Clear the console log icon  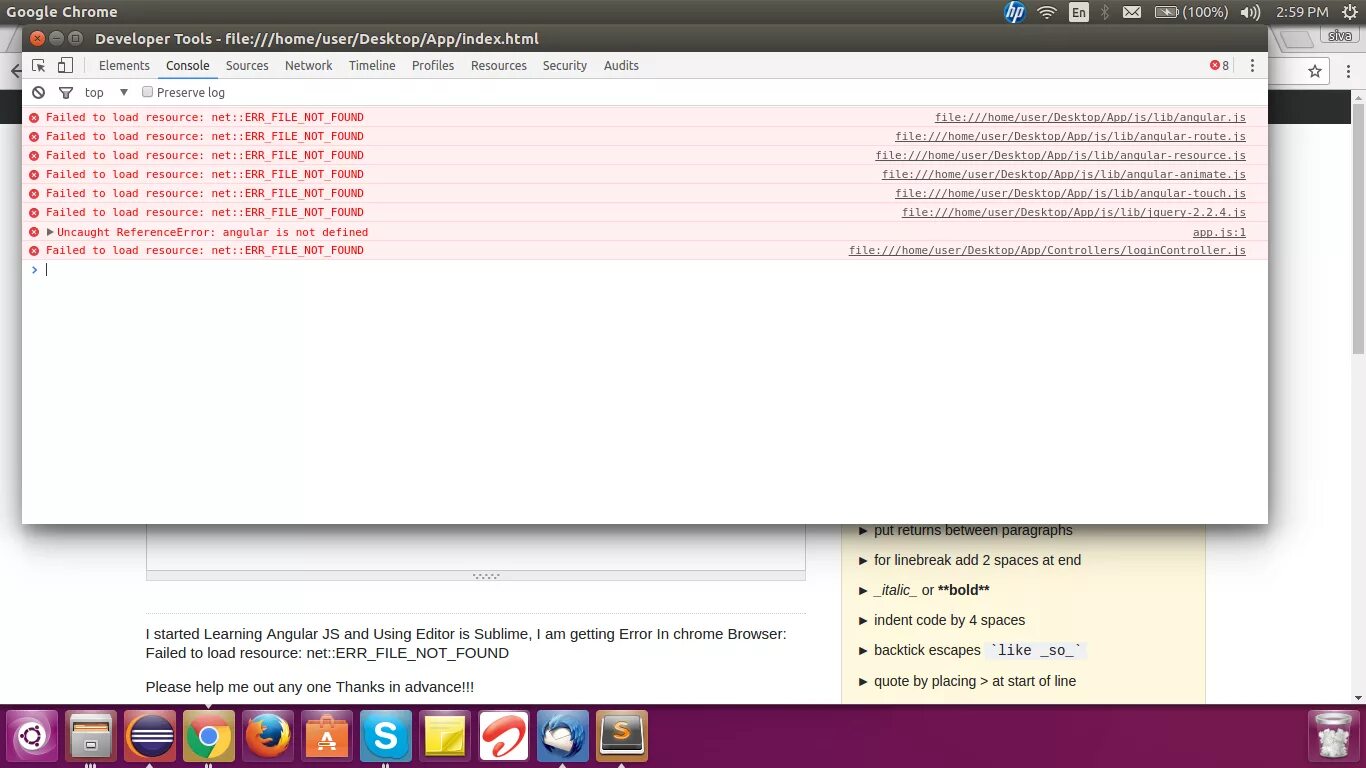click(38, 92)
